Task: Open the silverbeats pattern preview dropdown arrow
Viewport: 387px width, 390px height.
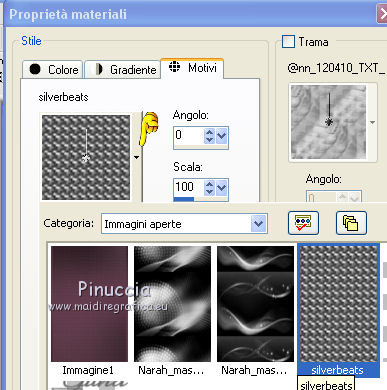Action: pos(137,157)
